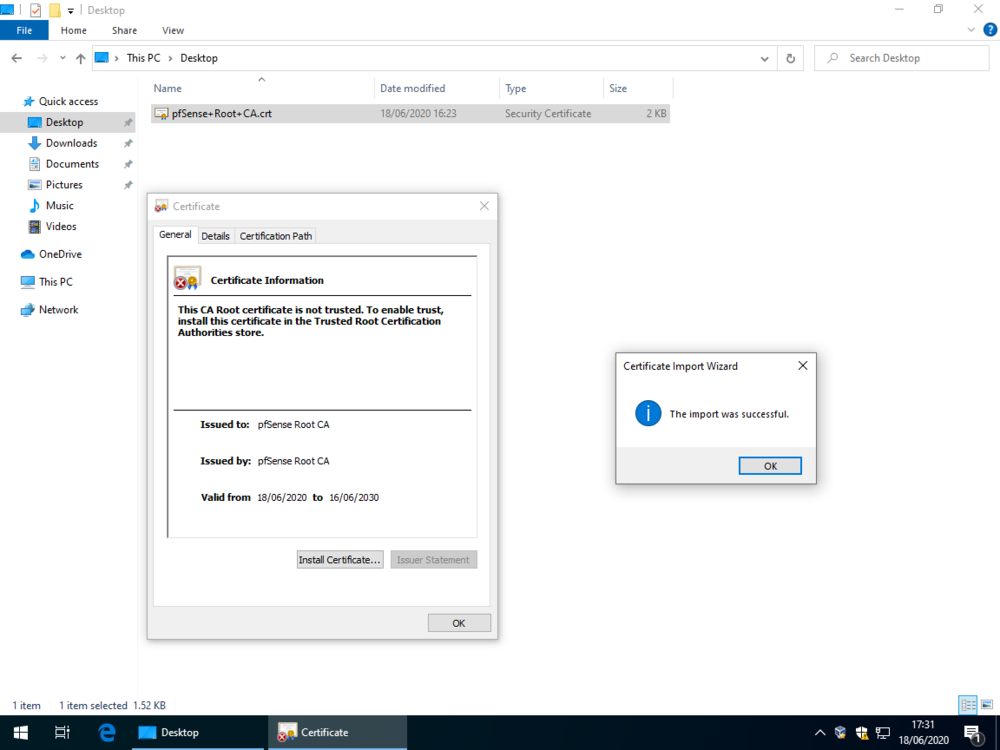Confirm the import was successful dialog with OK
Image resolution: width=1000 pixels, height=750 pixels.
770,466
